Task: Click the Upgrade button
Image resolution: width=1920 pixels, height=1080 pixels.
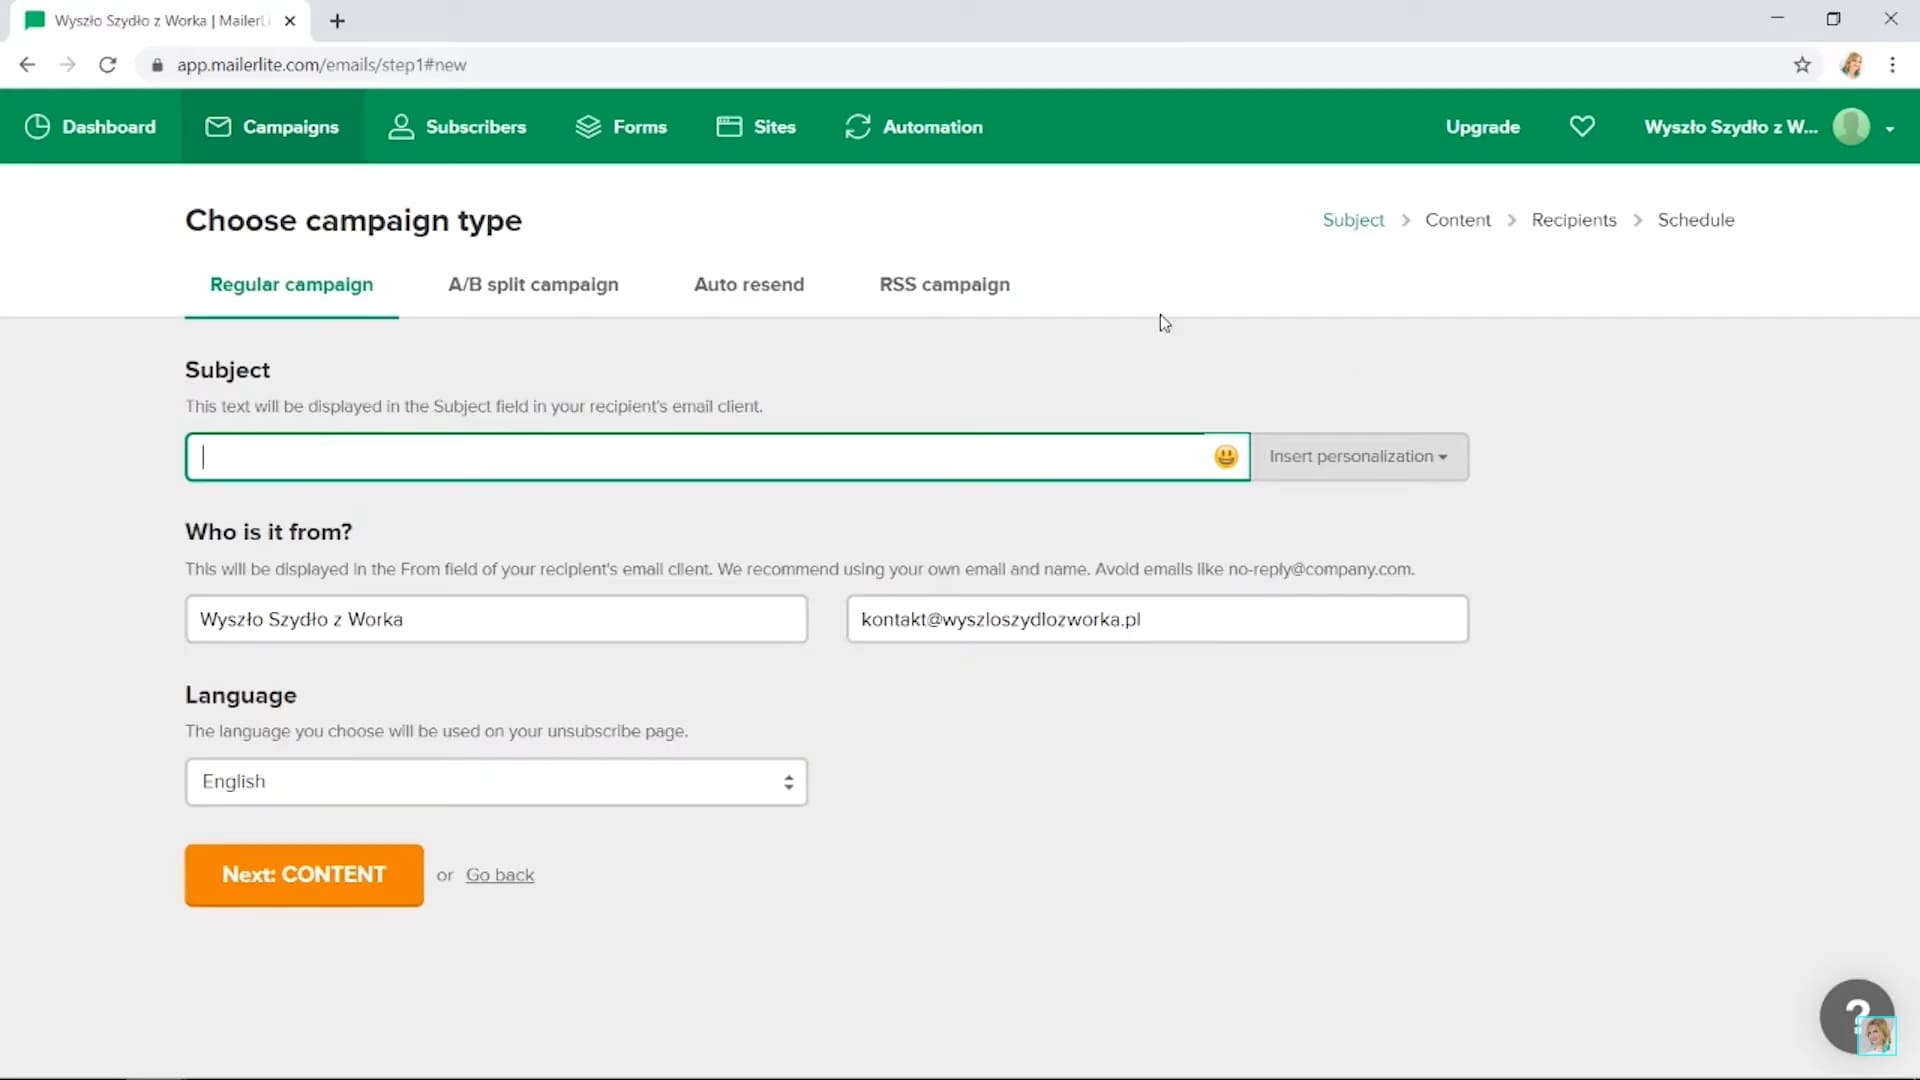Action: tap(1482, 127)
